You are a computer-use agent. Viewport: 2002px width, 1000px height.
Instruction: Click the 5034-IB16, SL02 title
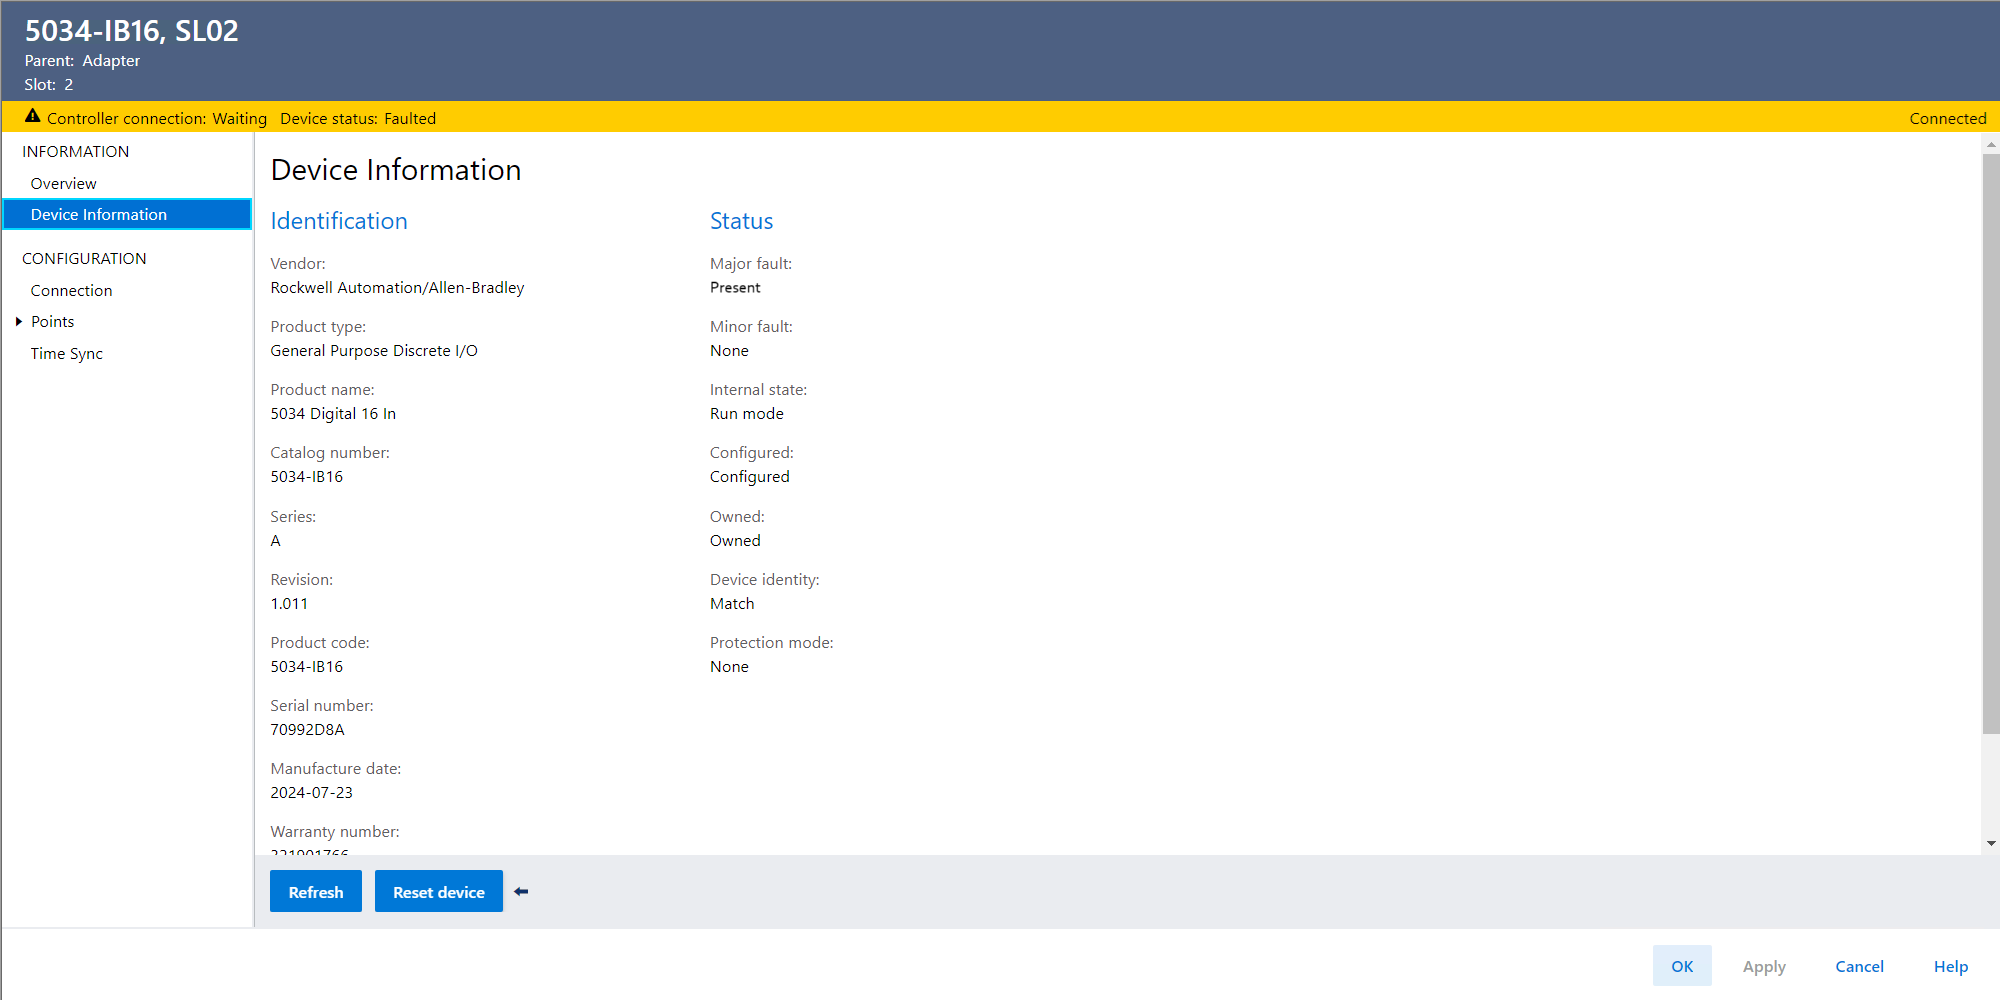(132, 31)
